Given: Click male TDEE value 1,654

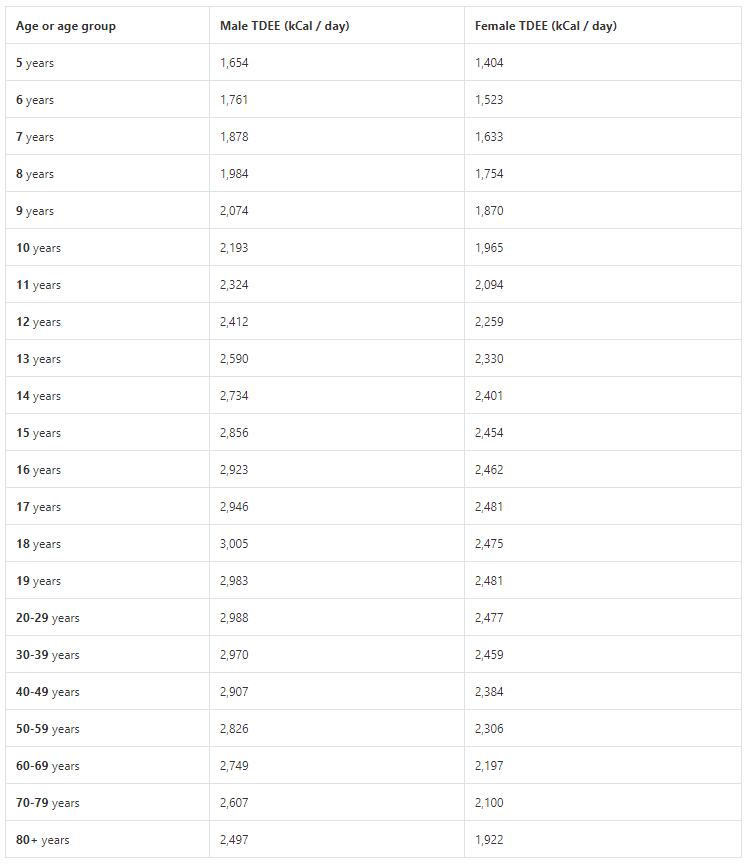Looking at the screenshot, I should coord(234,63).
